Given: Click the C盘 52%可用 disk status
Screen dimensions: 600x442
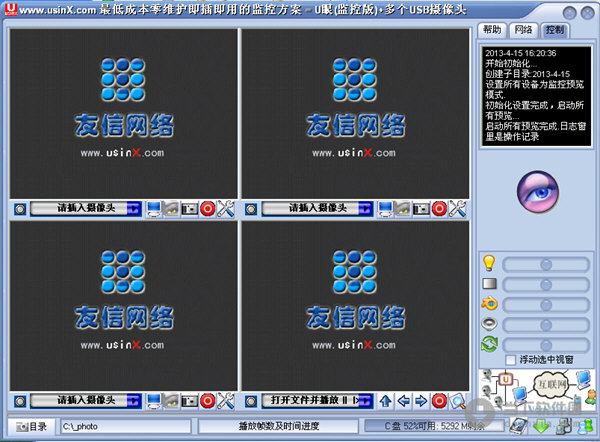Looking at the screenshot, I should click(434, 426).
